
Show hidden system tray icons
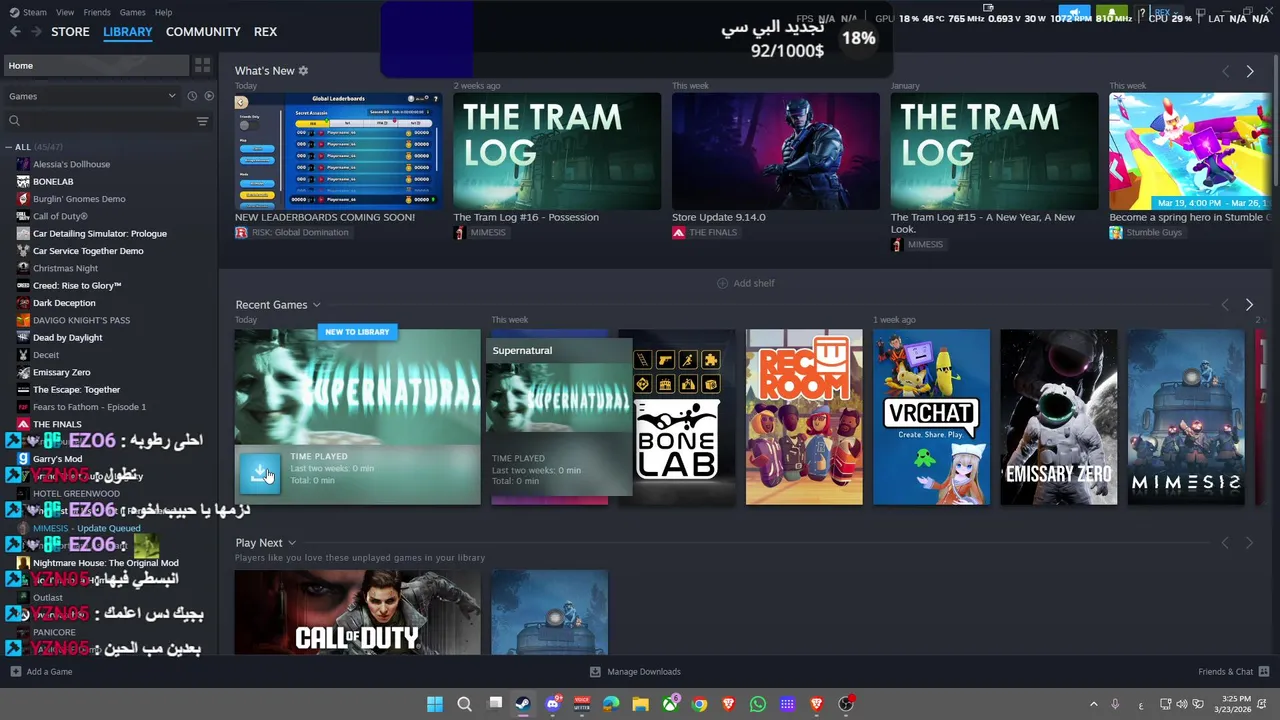pos(1093,704)
